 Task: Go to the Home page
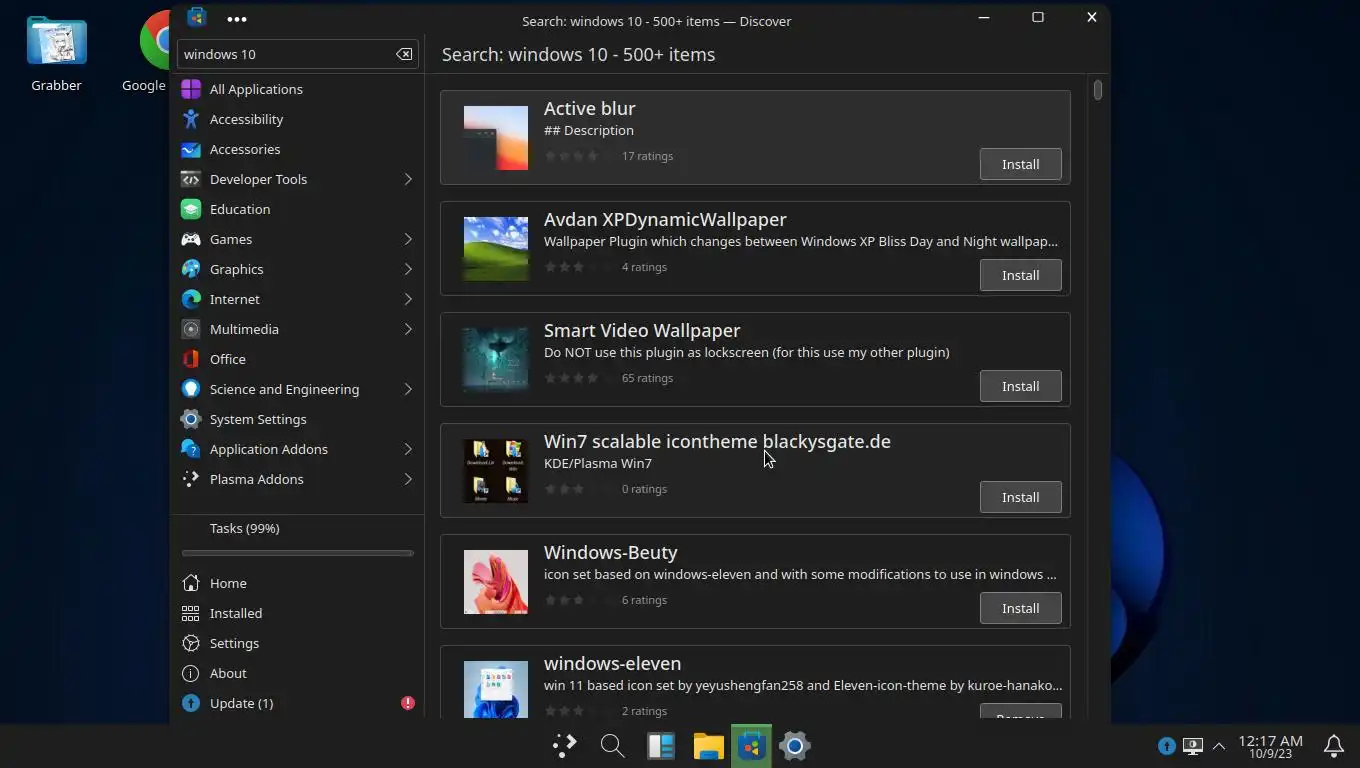coord(297,583)
